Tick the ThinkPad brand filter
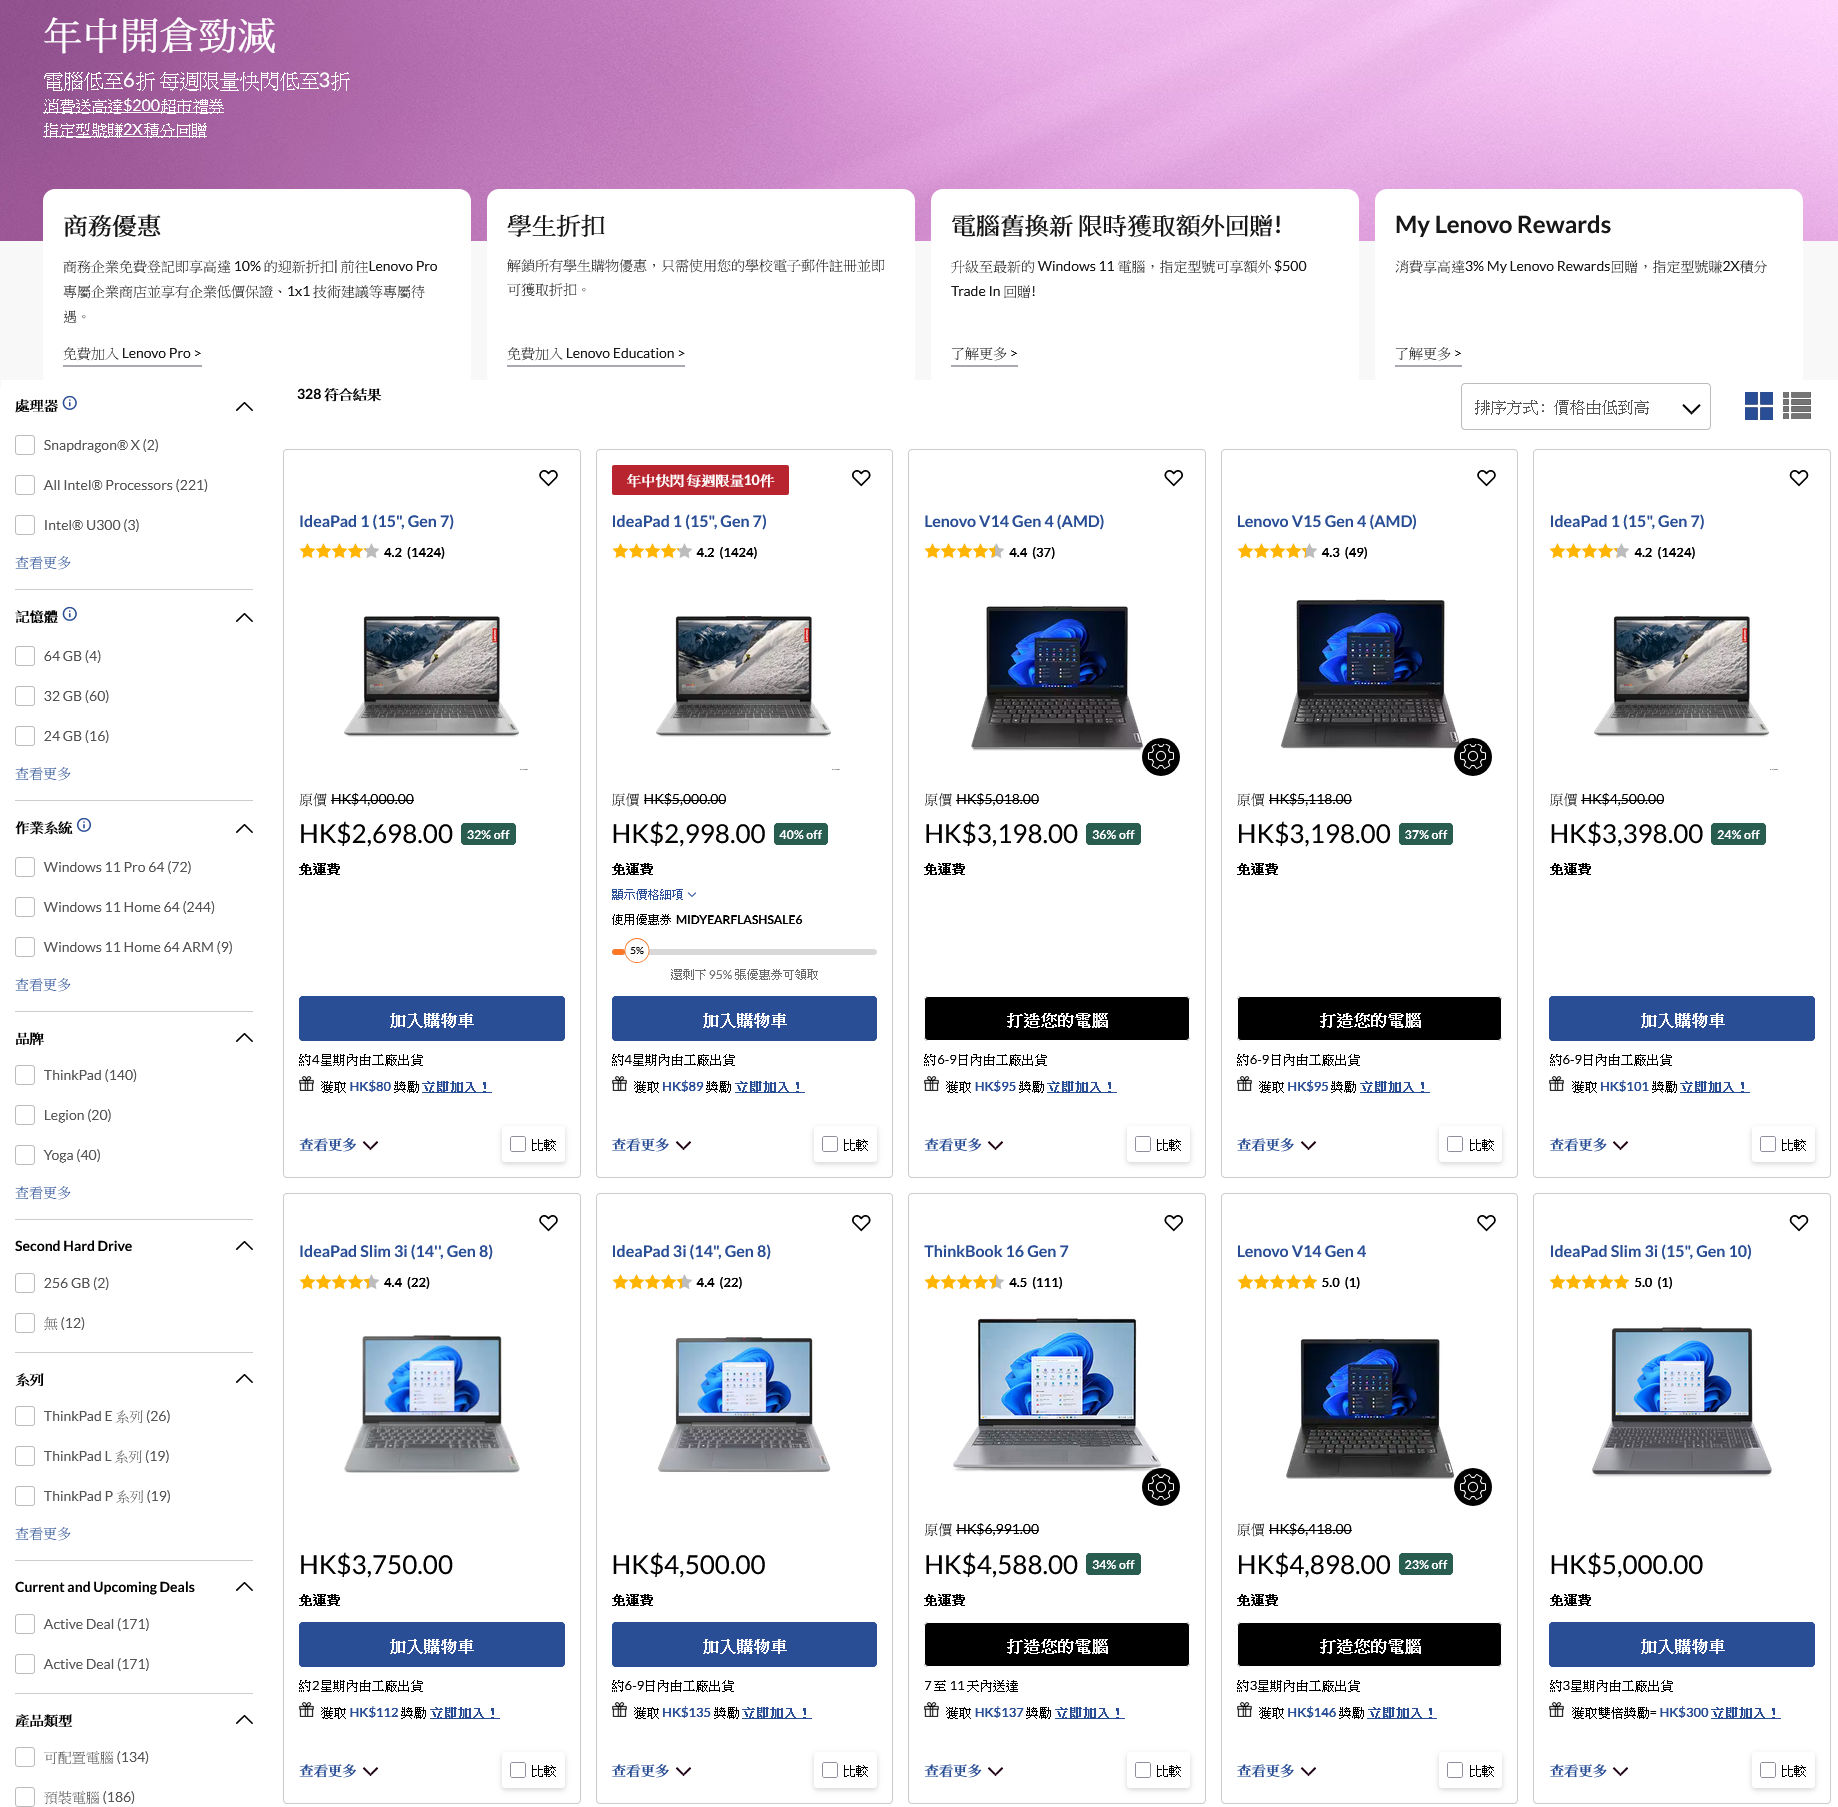Viewport: 1838px width, 1807px height. 25,1075
